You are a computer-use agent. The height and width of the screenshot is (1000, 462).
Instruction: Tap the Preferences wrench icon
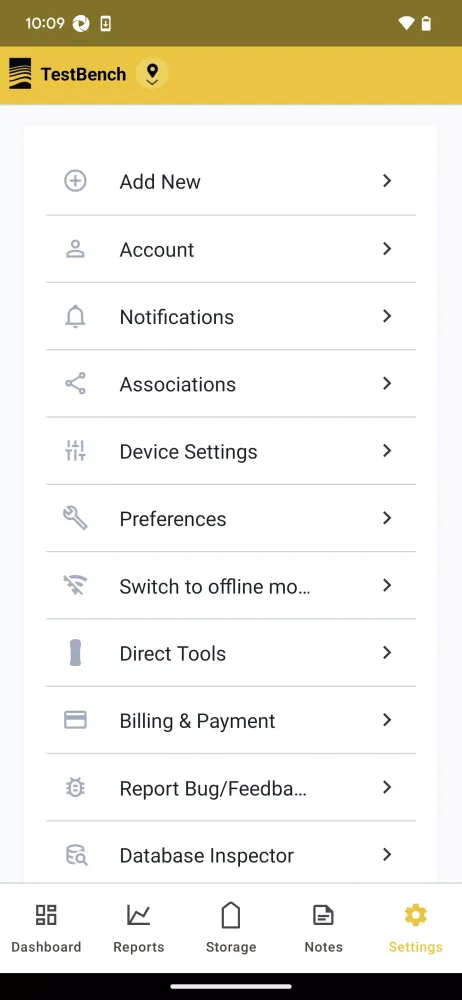pos(75,518)
